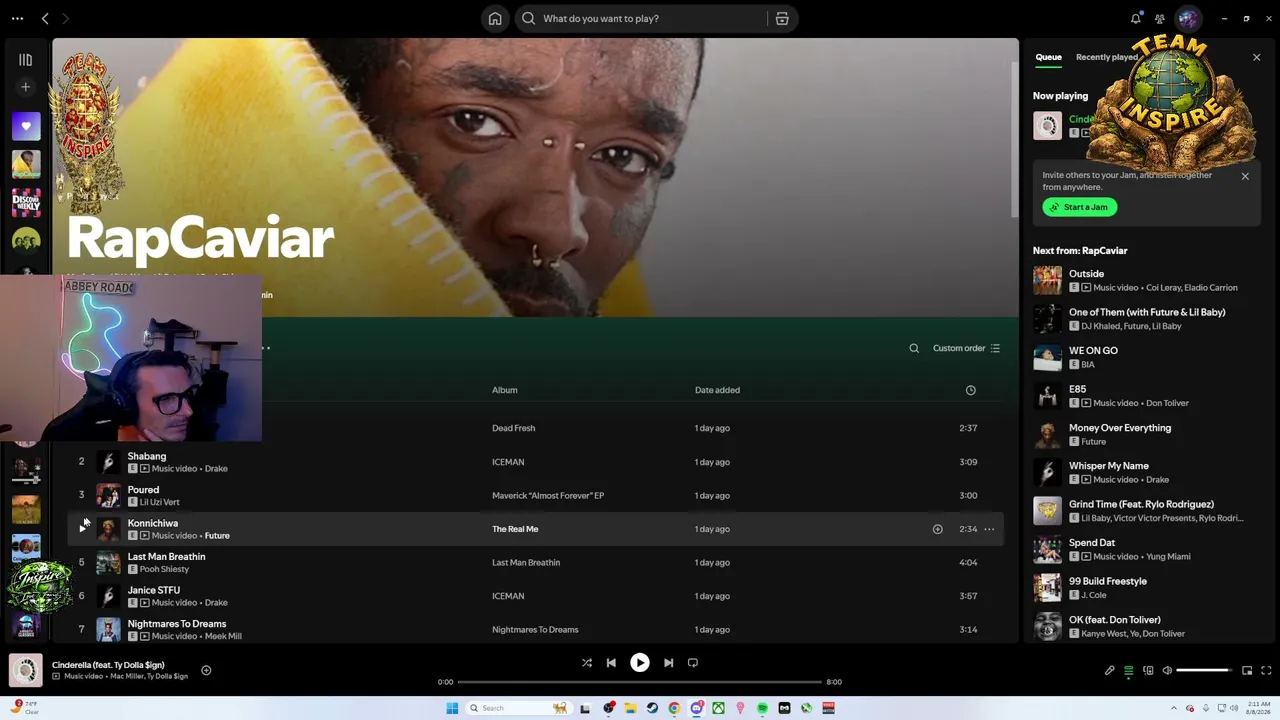Sort tracks by Date added column

(x=717, y=390)
